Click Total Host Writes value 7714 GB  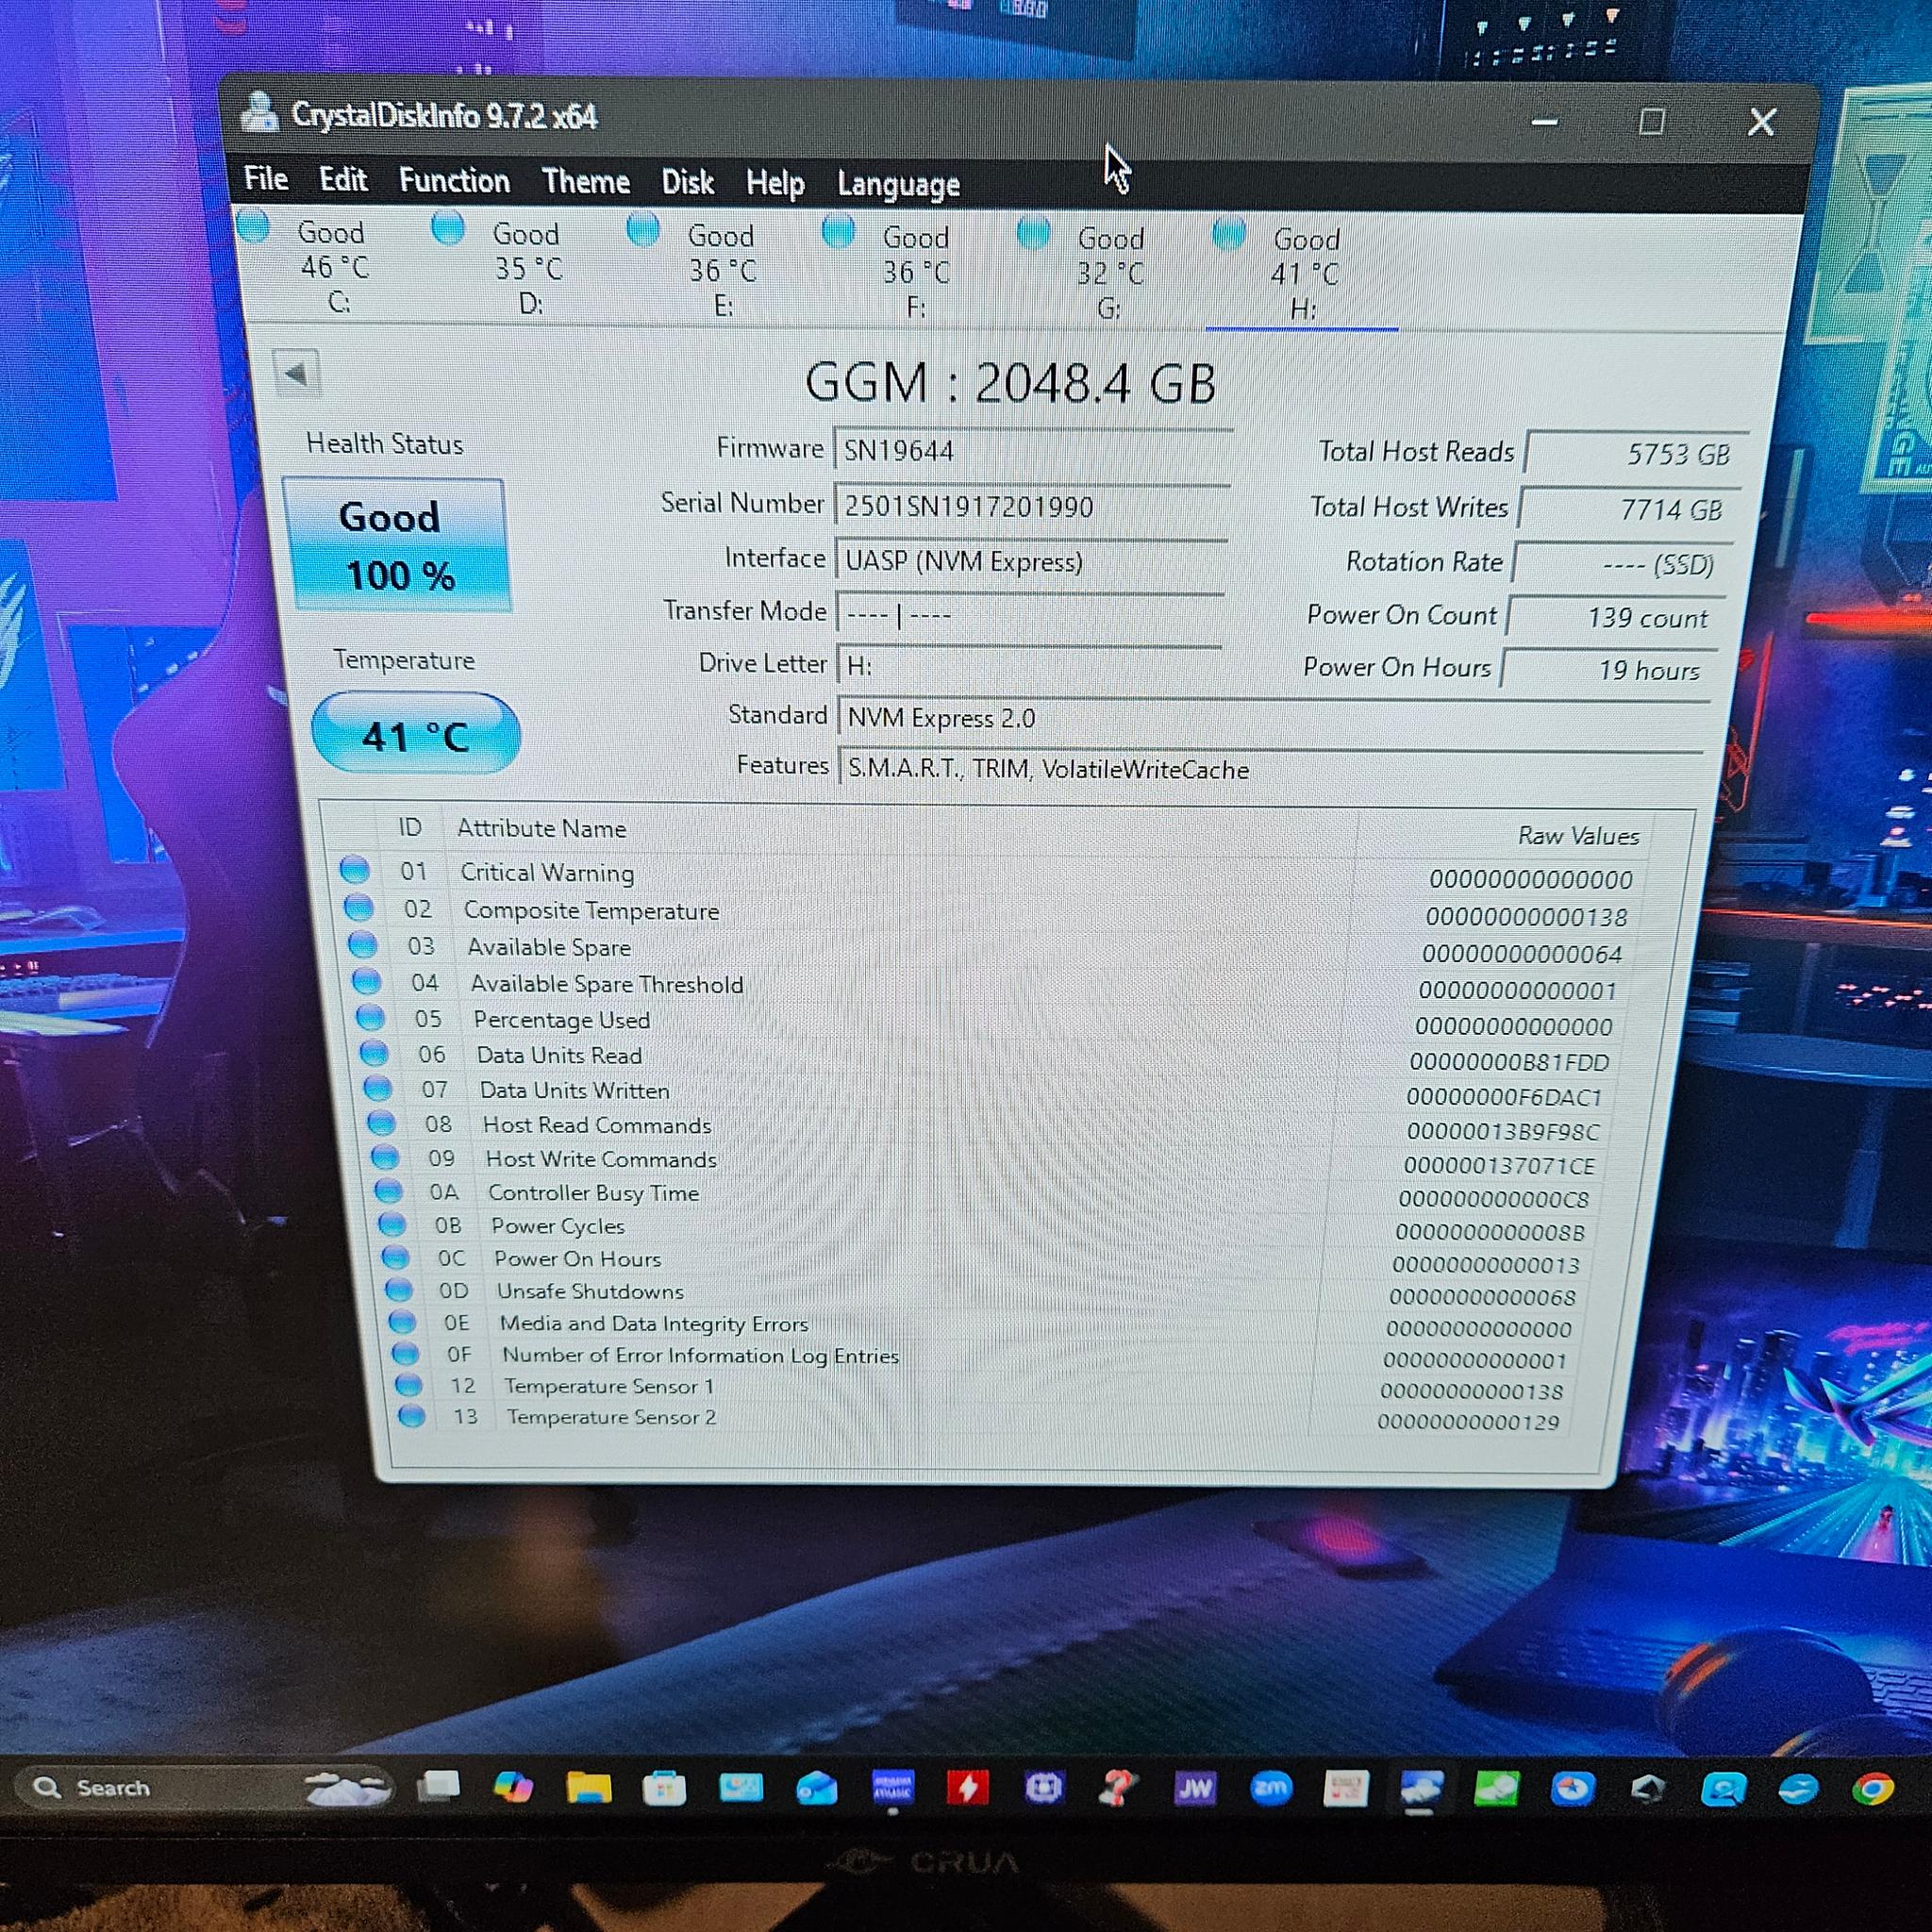(x=1630, y=510)
